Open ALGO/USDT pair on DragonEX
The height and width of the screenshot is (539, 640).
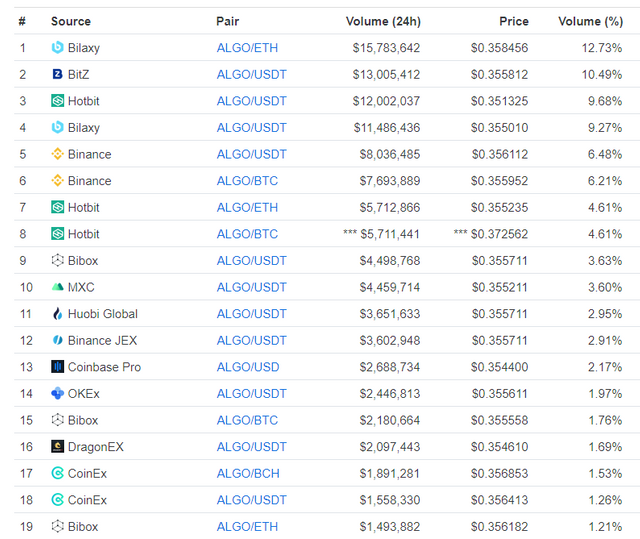pos(251,447)
